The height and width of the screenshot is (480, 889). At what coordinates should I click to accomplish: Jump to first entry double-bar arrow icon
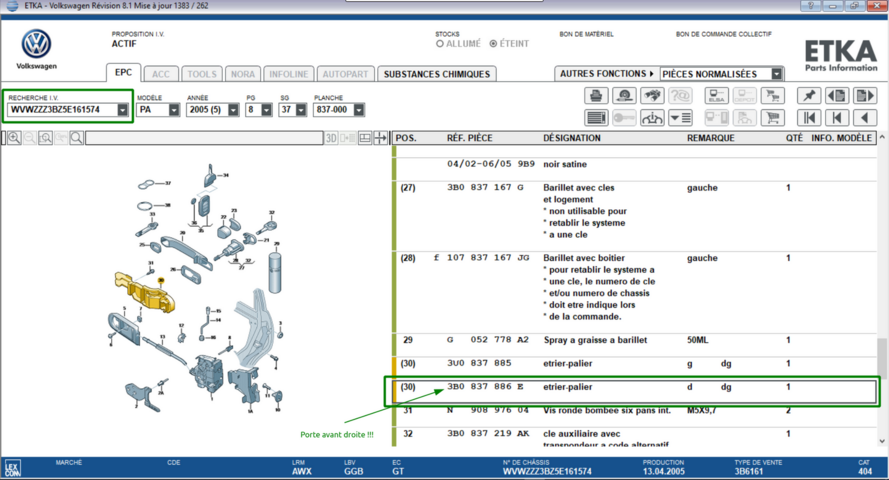[x=809, y=118]
